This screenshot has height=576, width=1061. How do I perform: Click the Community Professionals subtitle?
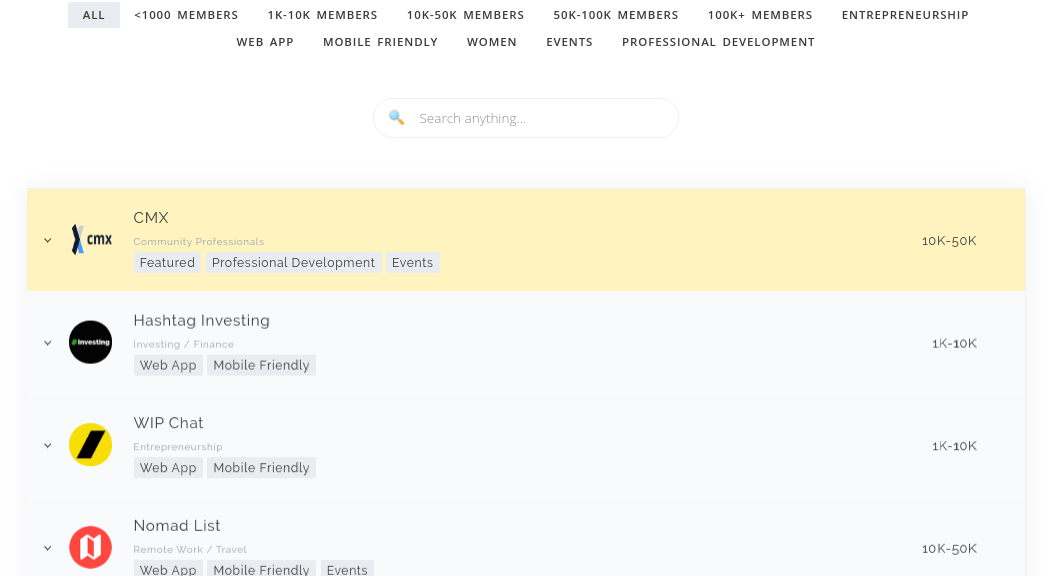[x=199, y=242]
